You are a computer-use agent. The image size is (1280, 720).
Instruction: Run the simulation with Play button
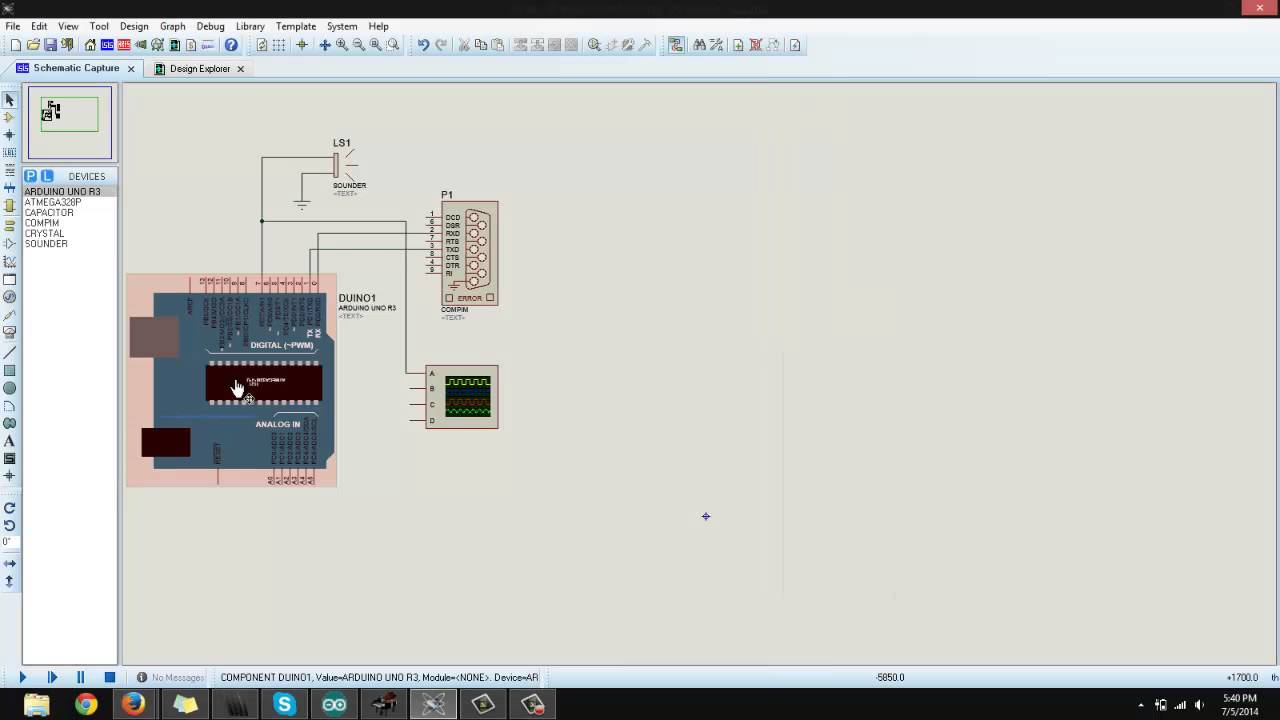pos(23,677)
